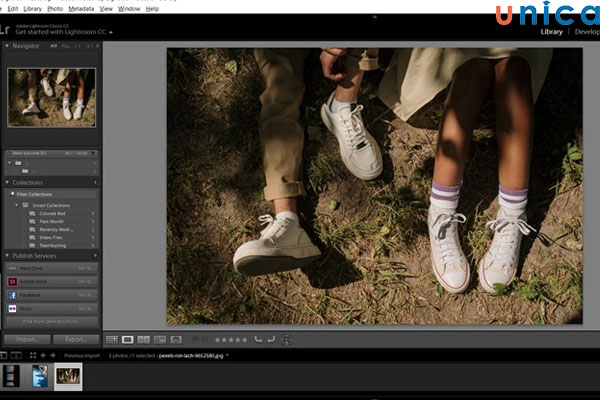Set Navigator zoom to FIT
Image resolution: width=600 pixels, height=400 pixels.
tap(53, 46)
